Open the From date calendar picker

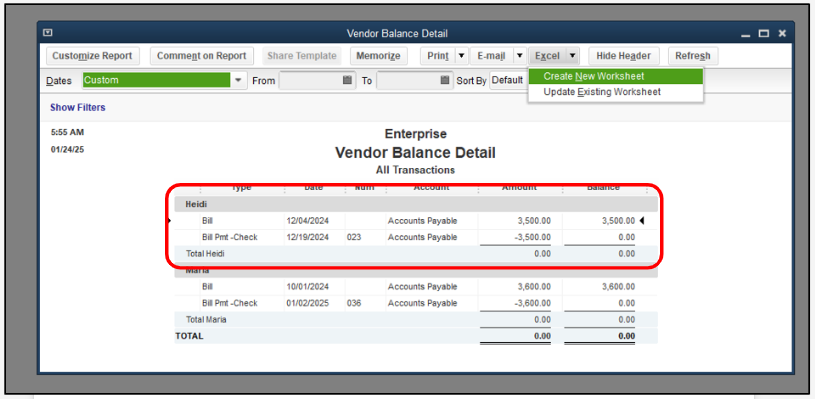347,81
